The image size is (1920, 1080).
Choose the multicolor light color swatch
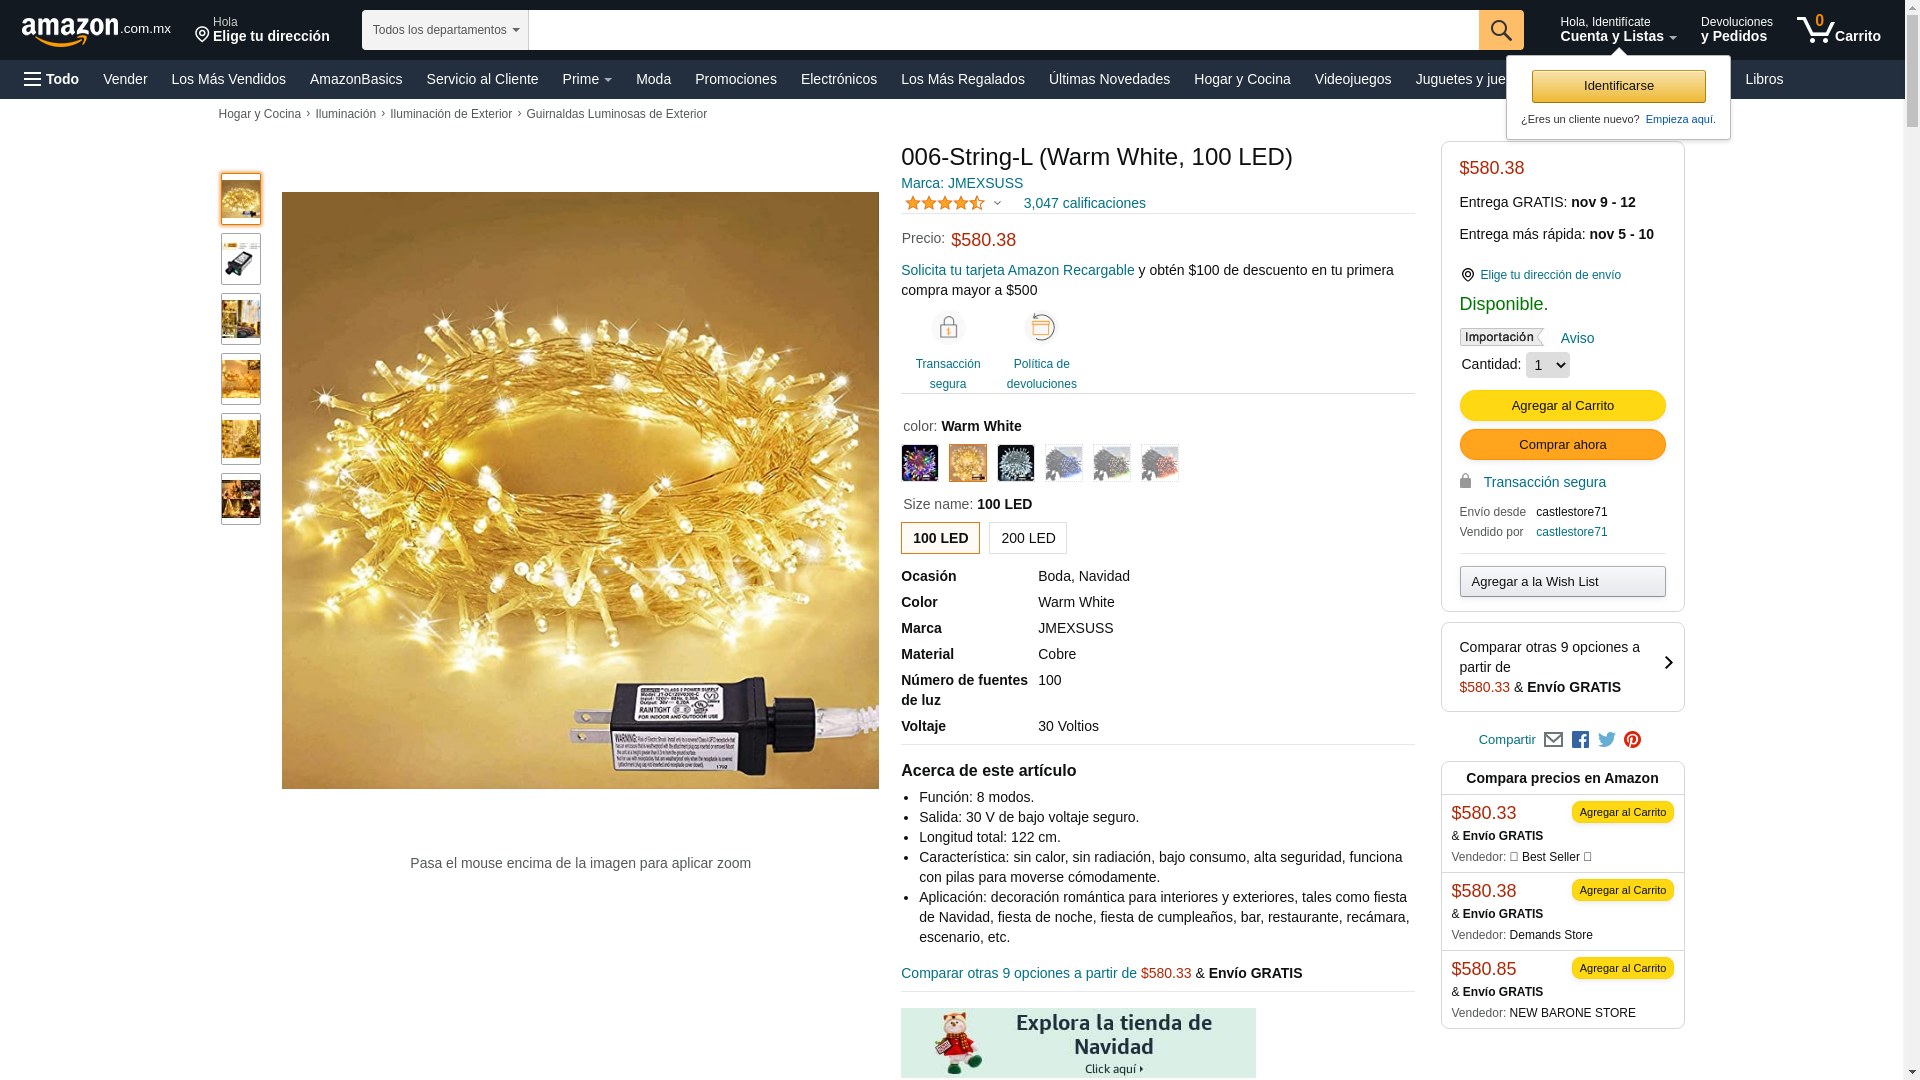coord(920,463)
